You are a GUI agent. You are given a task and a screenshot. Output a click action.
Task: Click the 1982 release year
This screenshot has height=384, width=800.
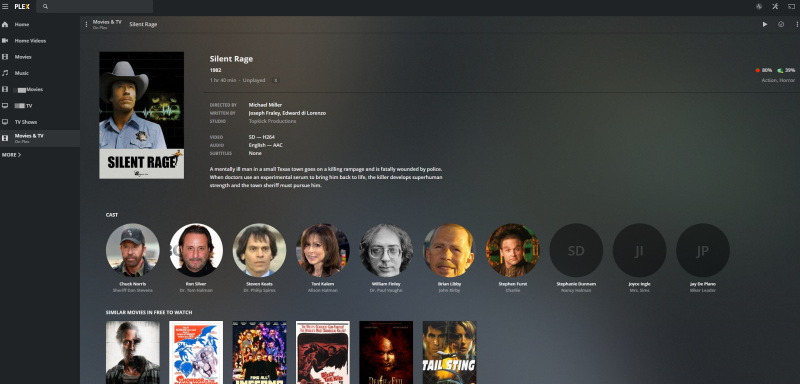tap(215, 70)
